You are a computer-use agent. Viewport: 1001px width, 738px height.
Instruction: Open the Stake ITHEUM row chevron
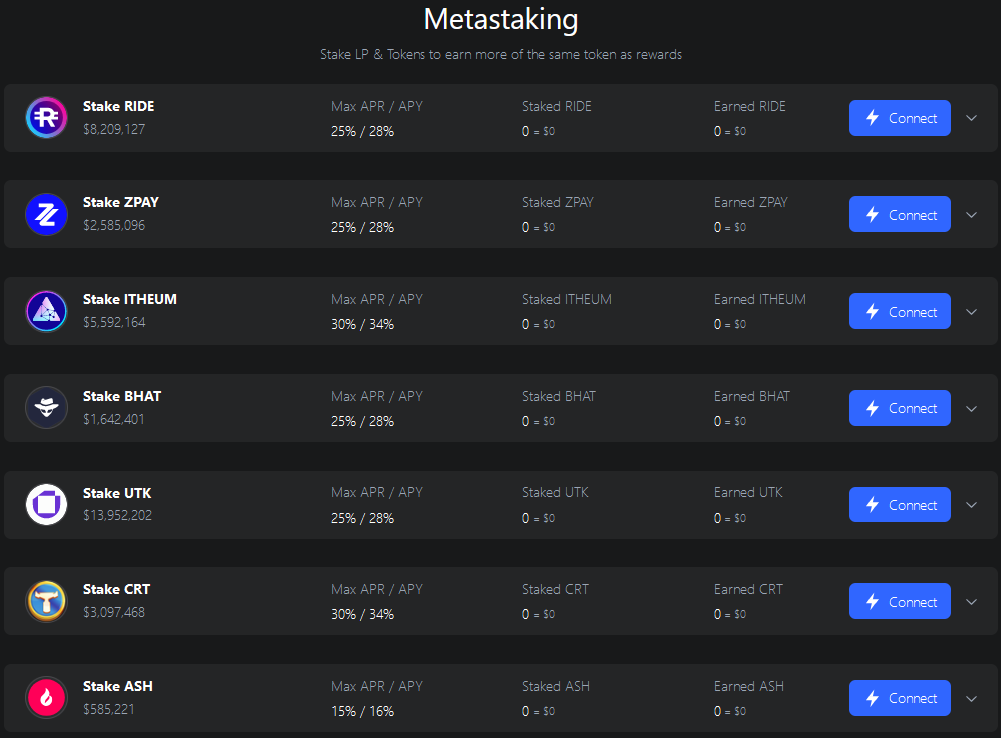[971, 312]
